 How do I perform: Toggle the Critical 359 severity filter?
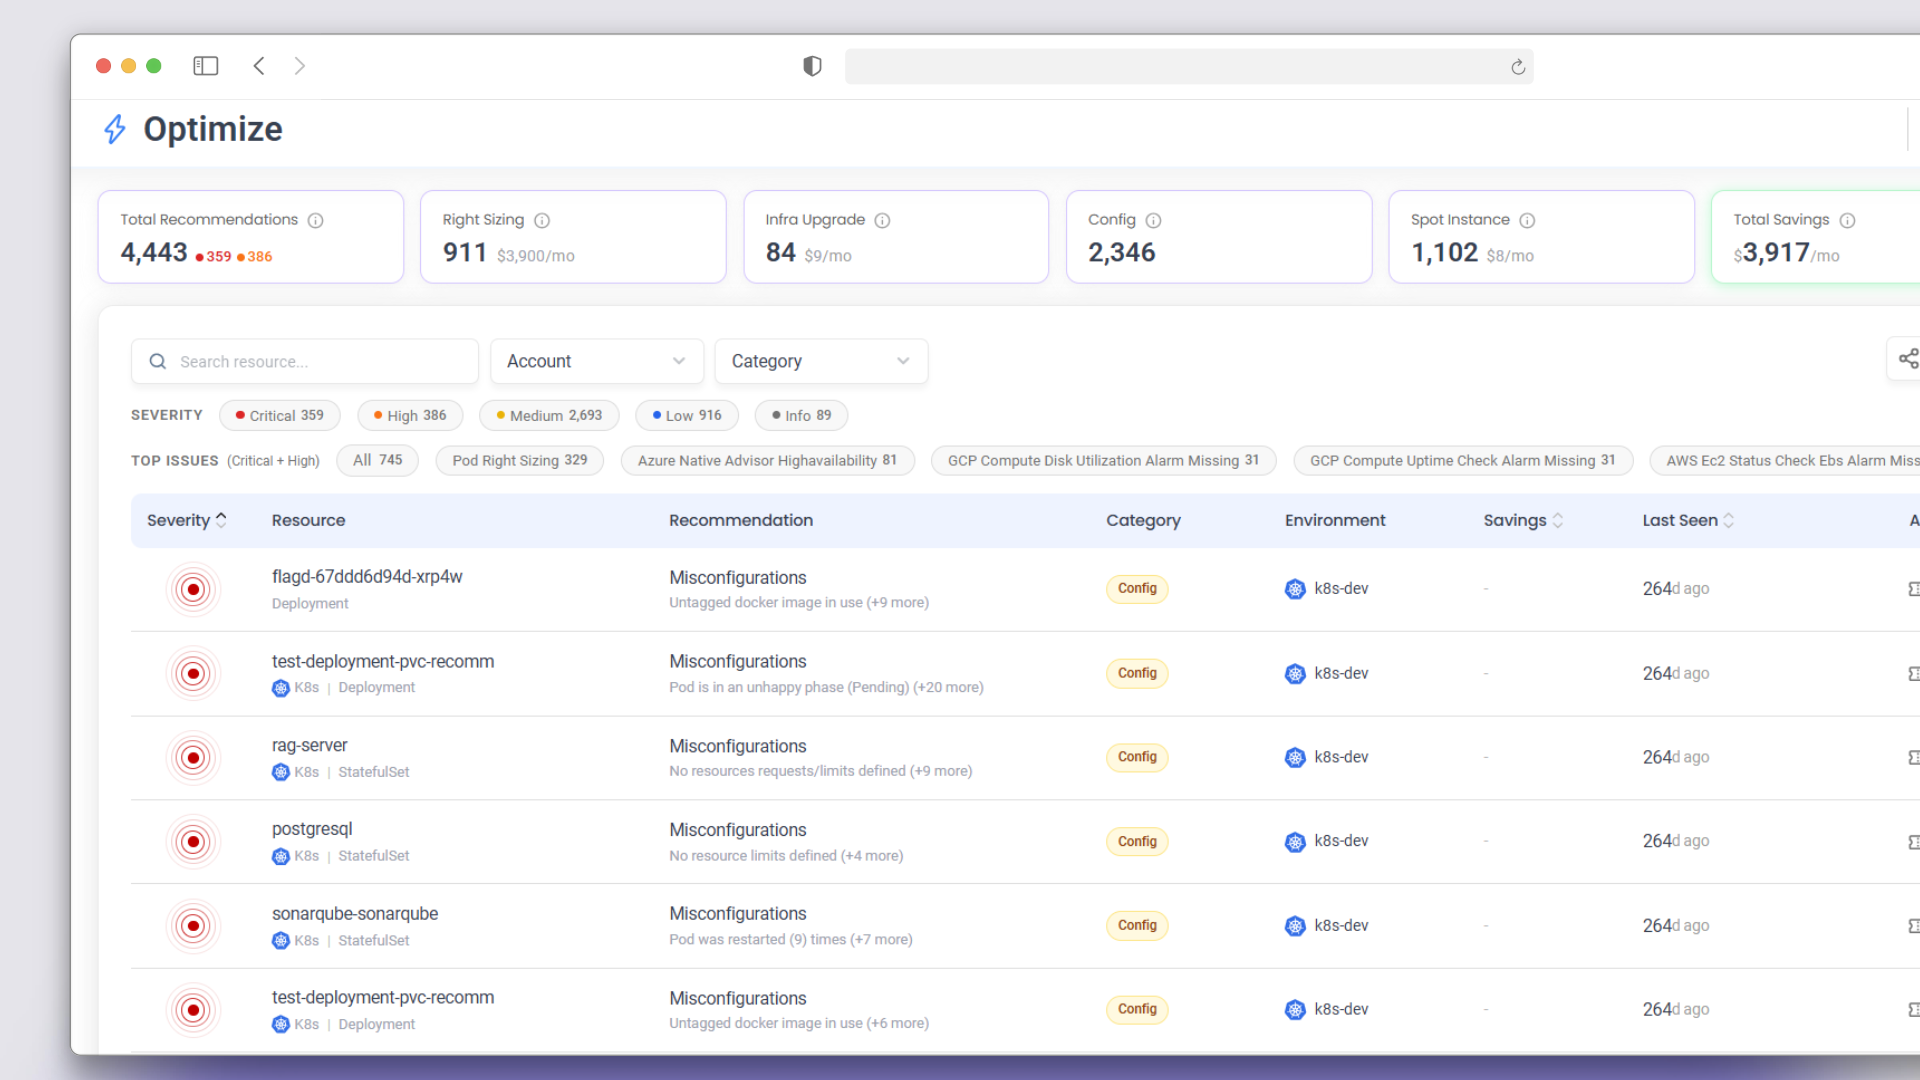pyautogui.click(x=279, y=415)
